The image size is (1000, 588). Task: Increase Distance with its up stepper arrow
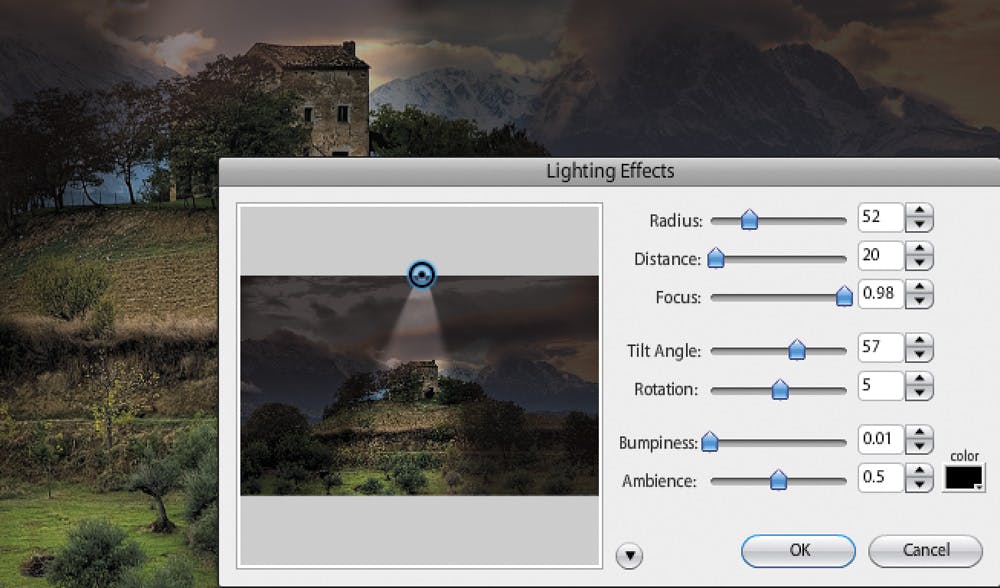point(919,249)
